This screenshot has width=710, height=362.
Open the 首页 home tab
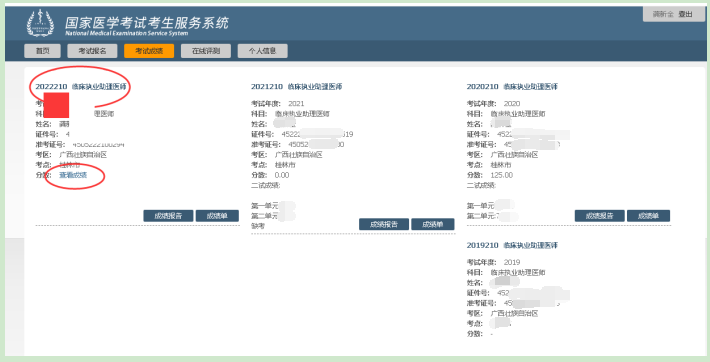tap(42, 51)
